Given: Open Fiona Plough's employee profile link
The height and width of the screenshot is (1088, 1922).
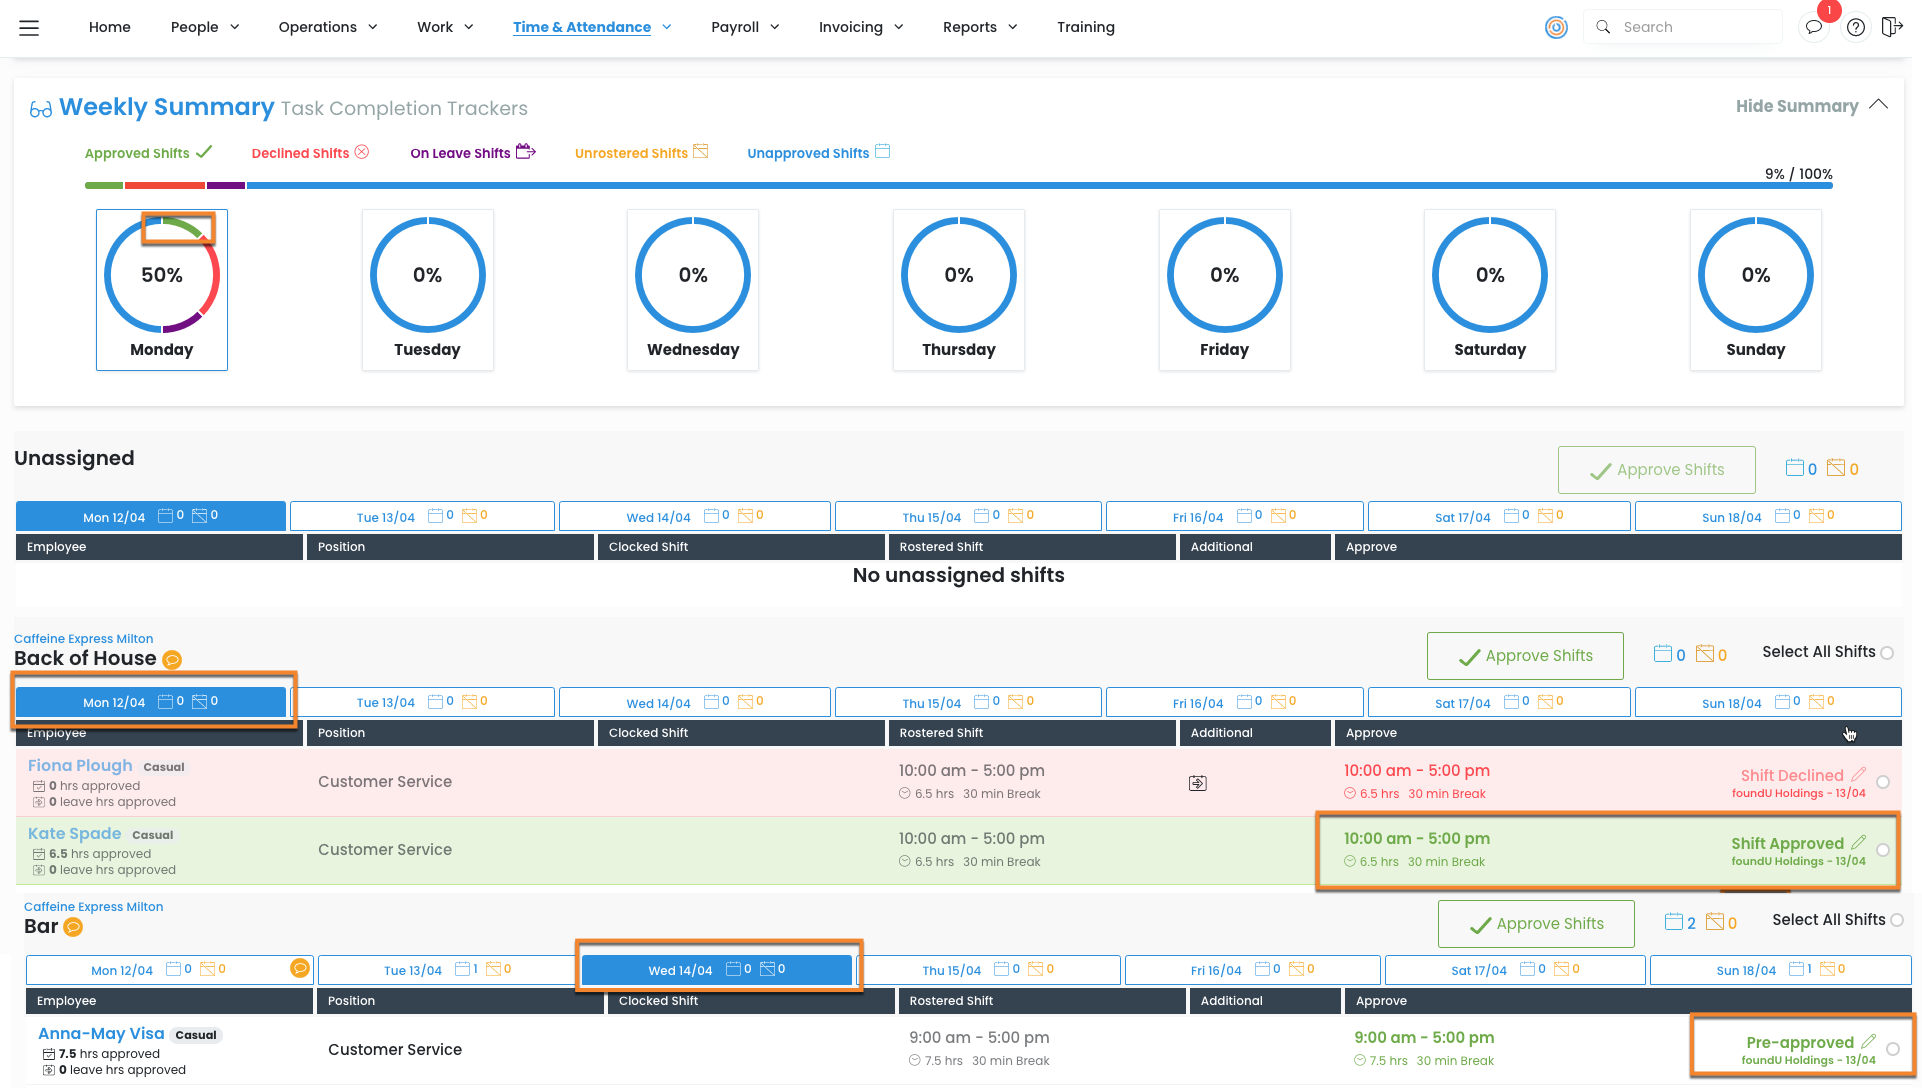Looking at the screenshot, I should [80, 766].
